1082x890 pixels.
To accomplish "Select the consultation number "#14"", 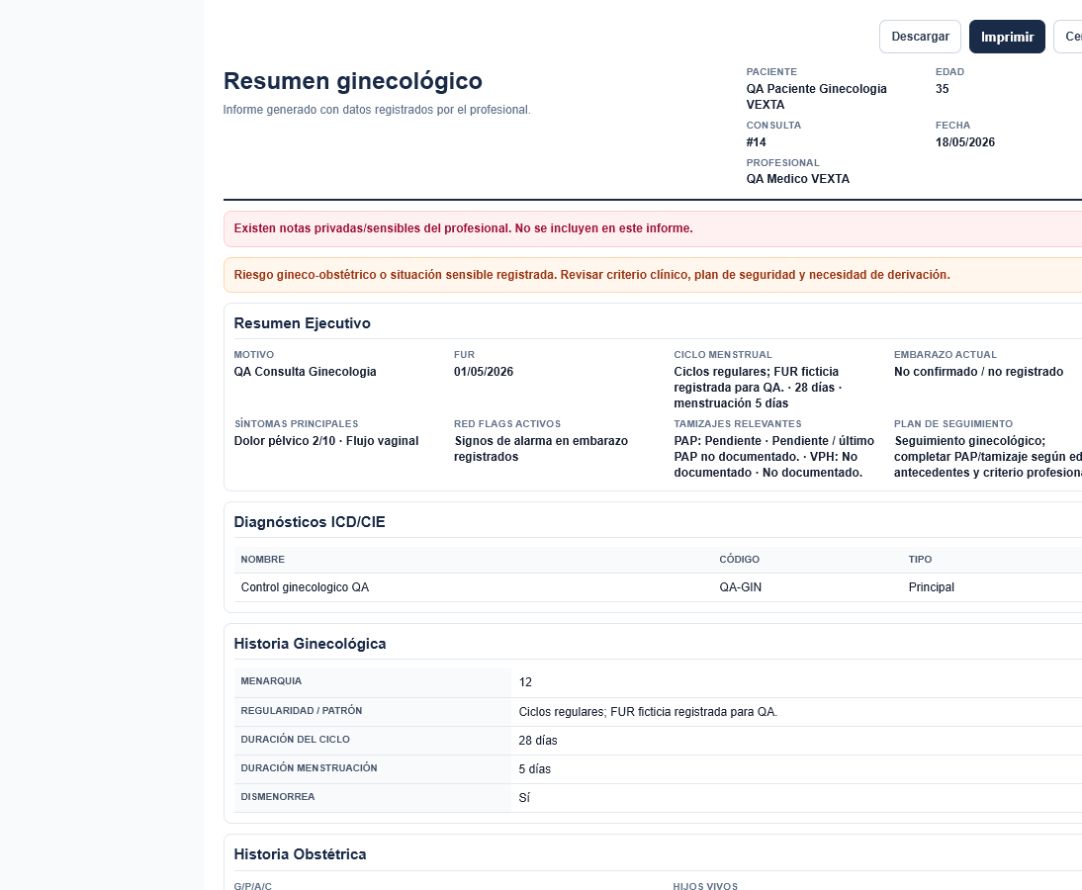I will (756, 142).
